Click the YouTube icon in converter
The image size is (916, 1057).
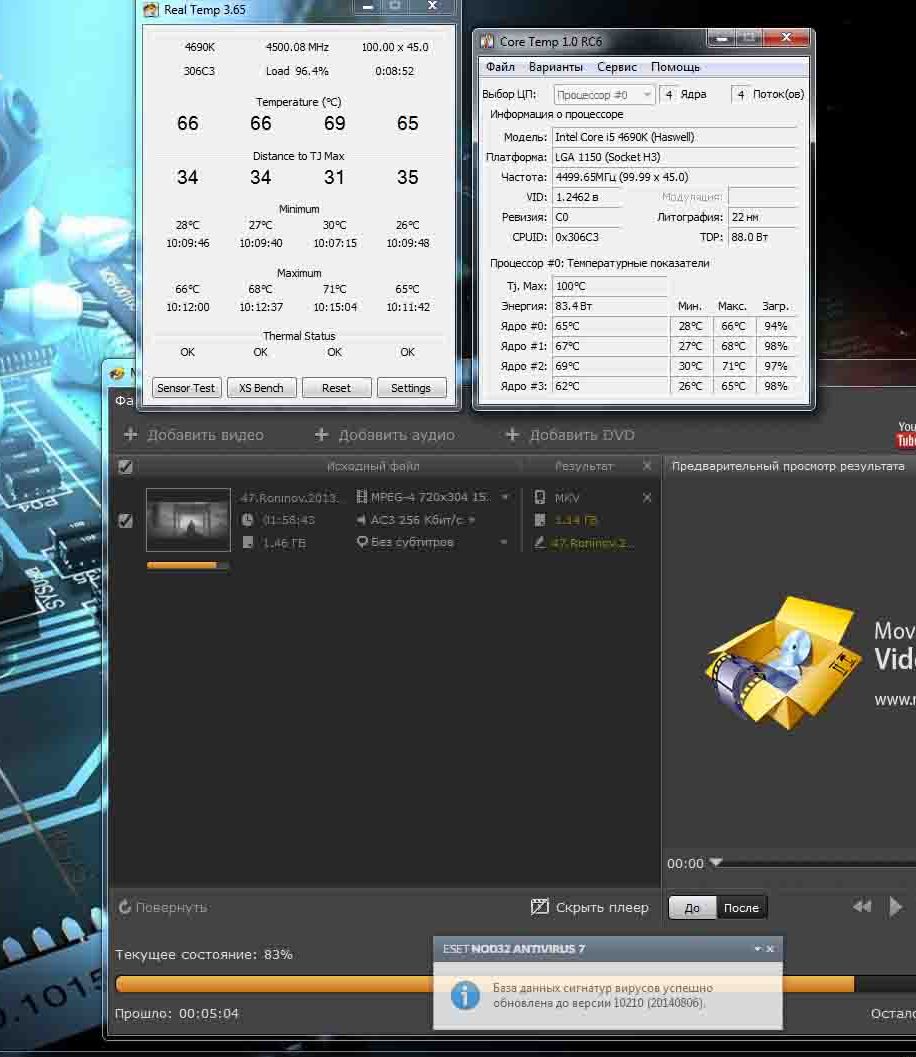(x=906, y=435)
